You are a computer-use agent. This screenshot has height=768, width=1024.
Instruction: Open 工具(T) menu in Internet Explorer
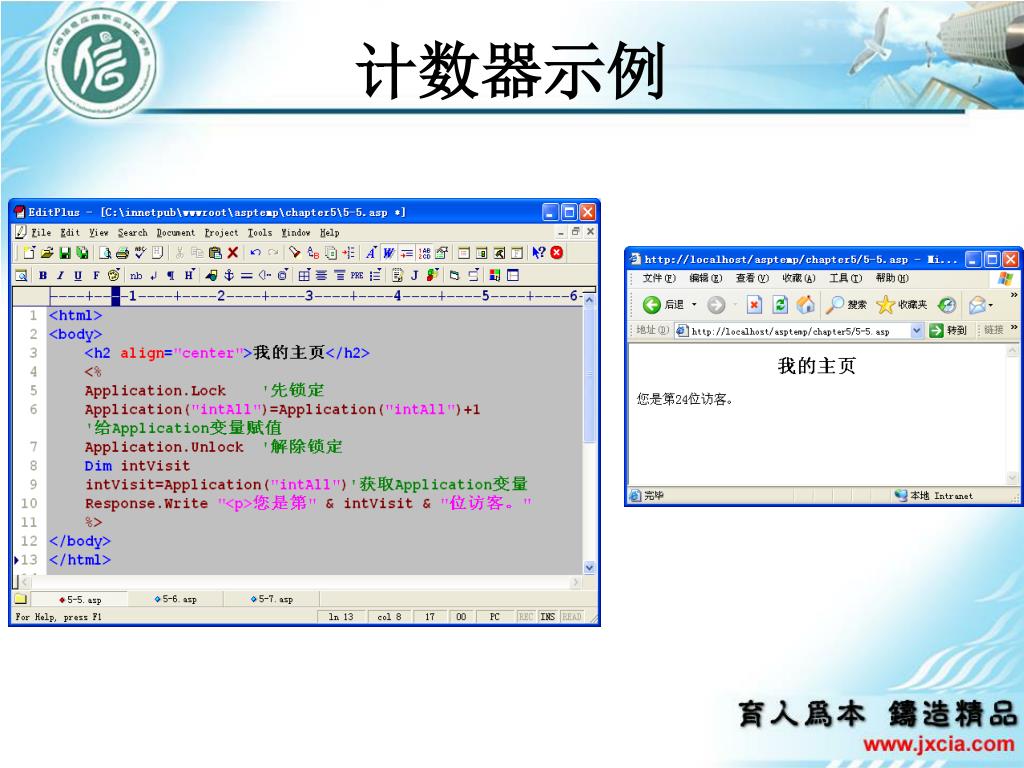pyautogui.click(x=846, y=278)
